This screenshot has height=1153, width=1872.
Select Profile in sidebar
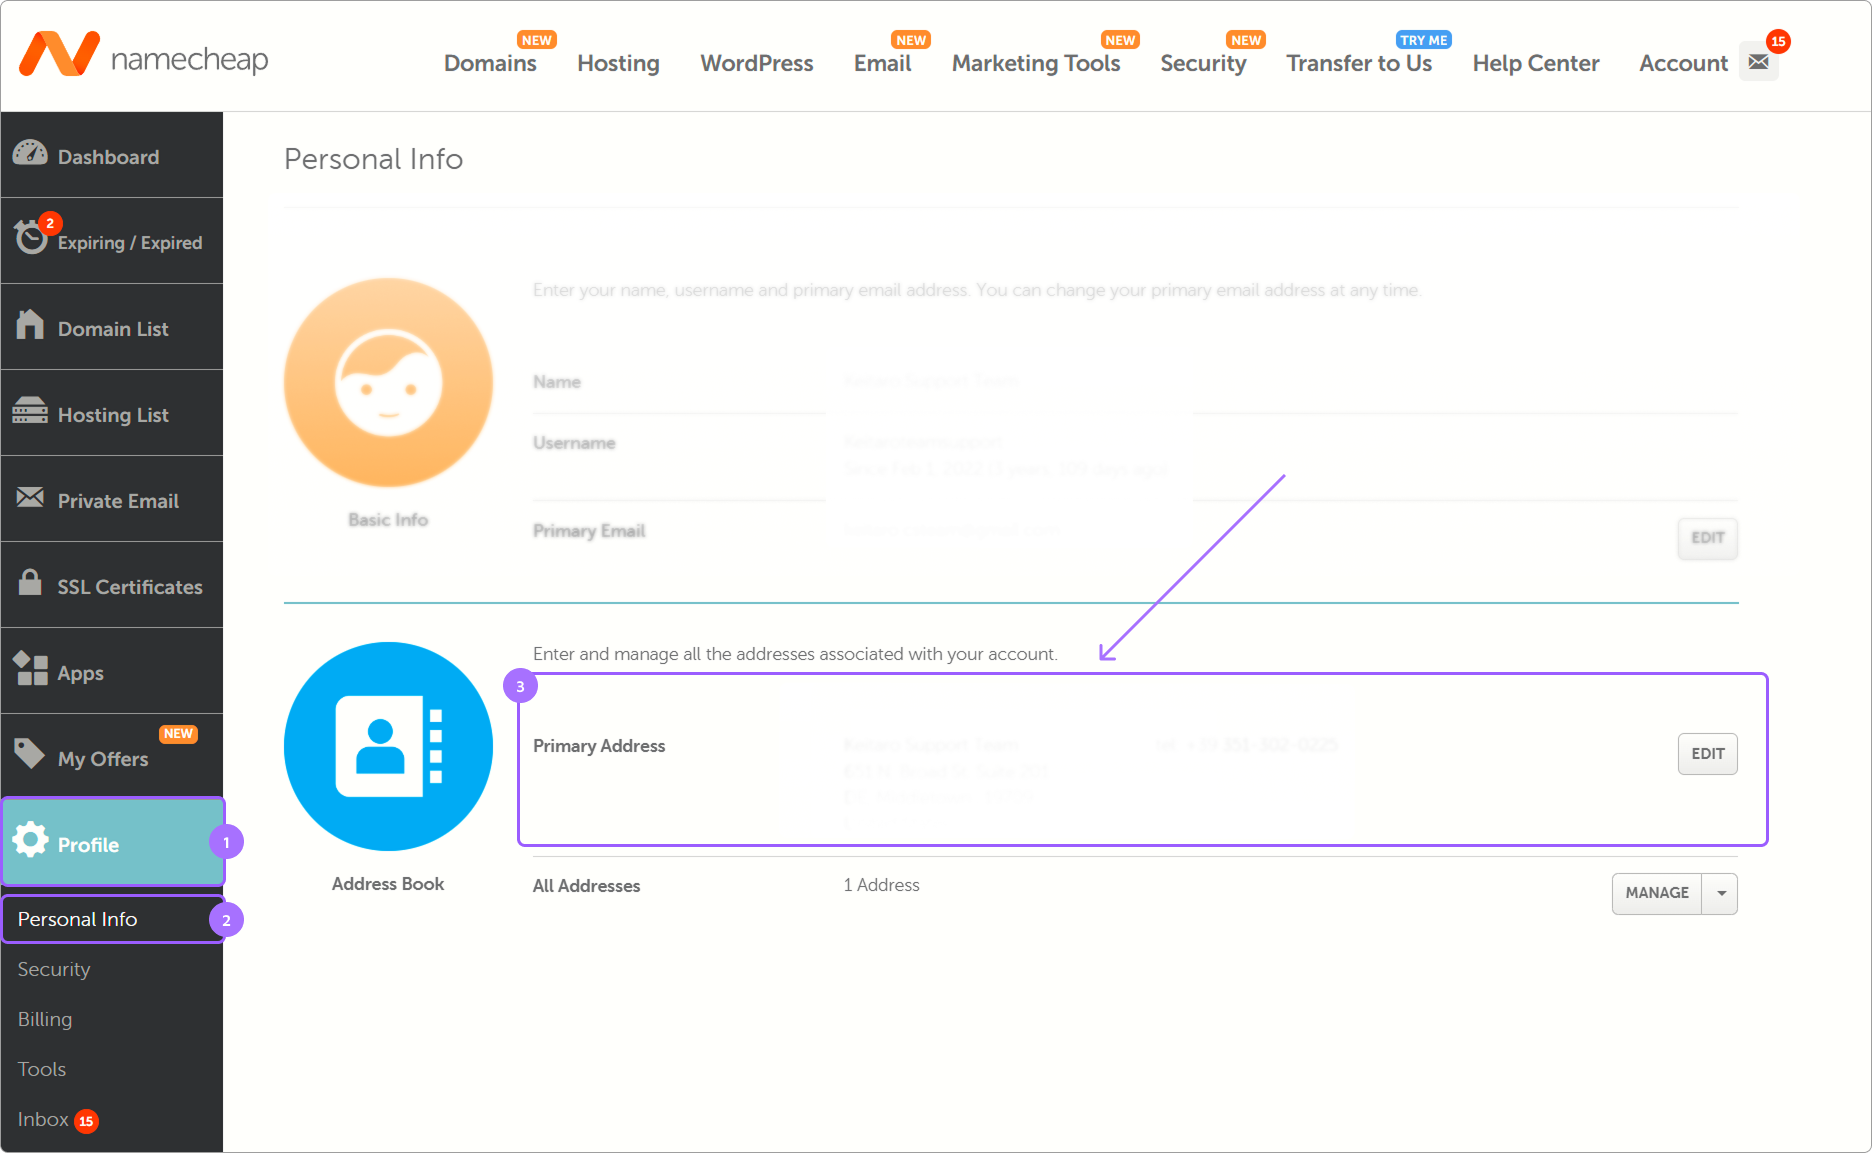click(113, 842)
